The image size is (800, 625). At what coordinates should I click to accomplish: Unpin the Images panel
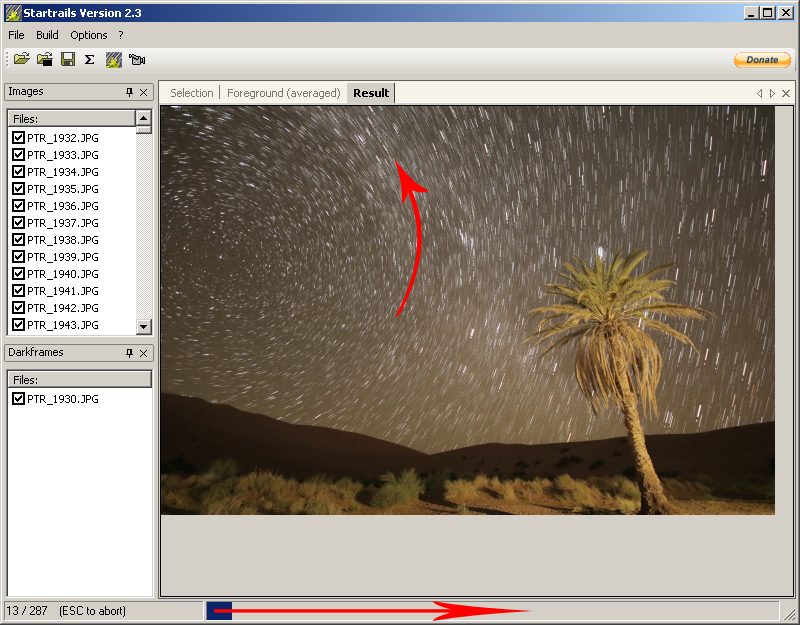(130, 91)
